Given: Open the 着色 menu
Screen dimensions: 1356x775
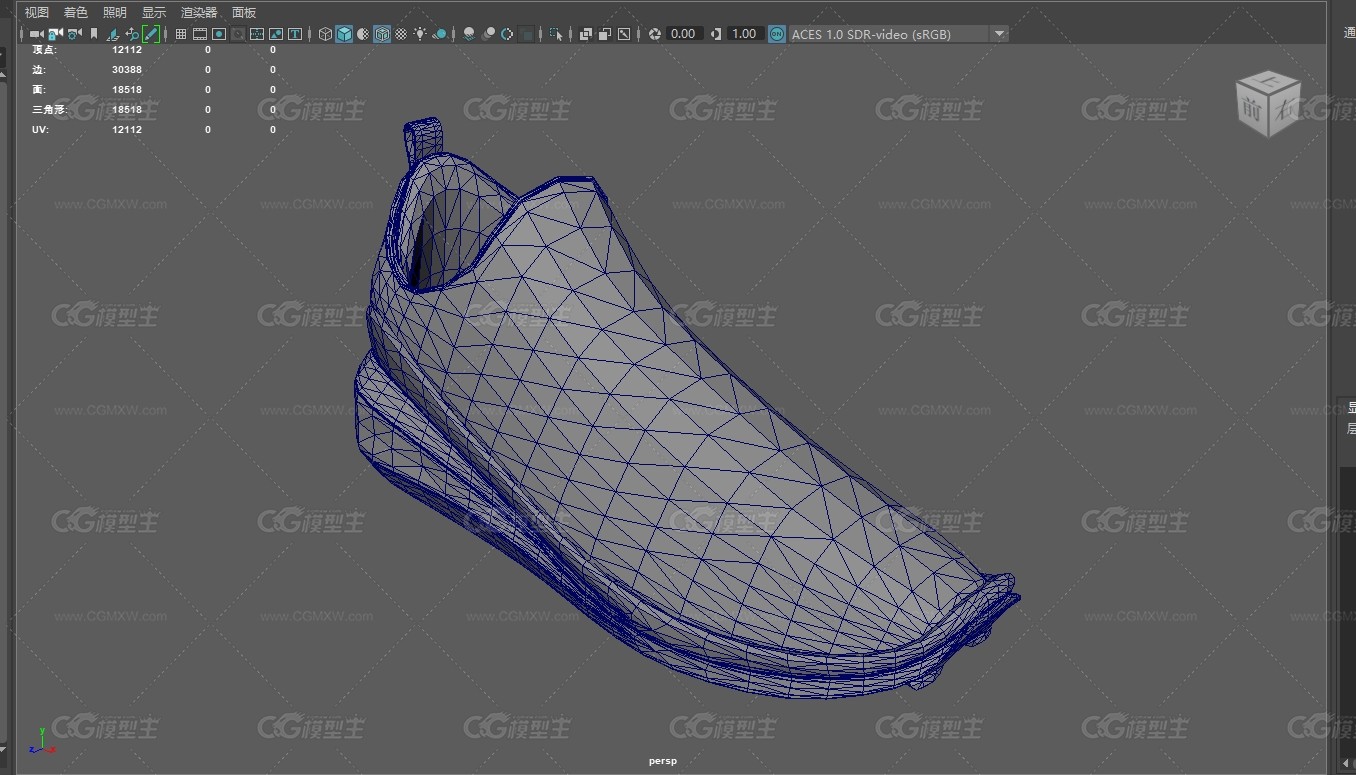Looking at the screenshot, I should (x=76, y=12).
